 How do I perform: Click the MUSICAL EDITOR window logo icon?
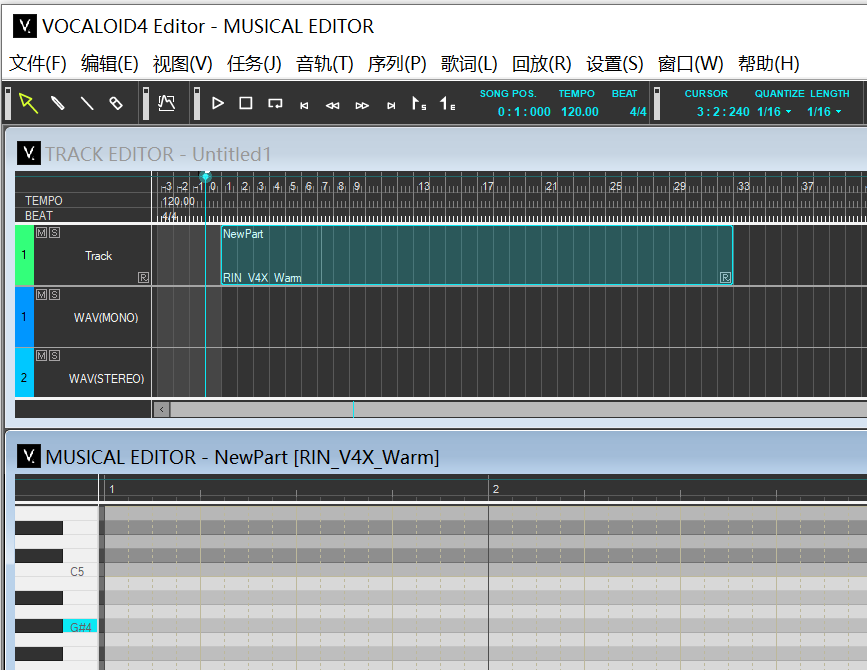(29, 456)
